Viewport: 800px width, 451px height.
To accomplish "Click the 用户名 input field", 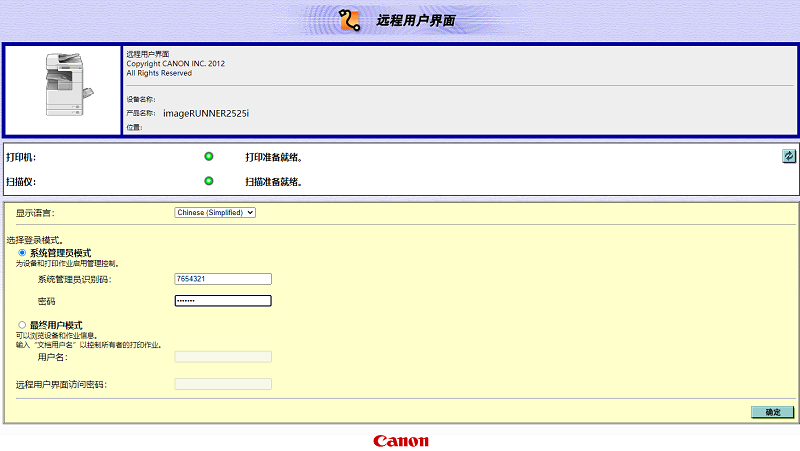I will click(x=223, y=357).
